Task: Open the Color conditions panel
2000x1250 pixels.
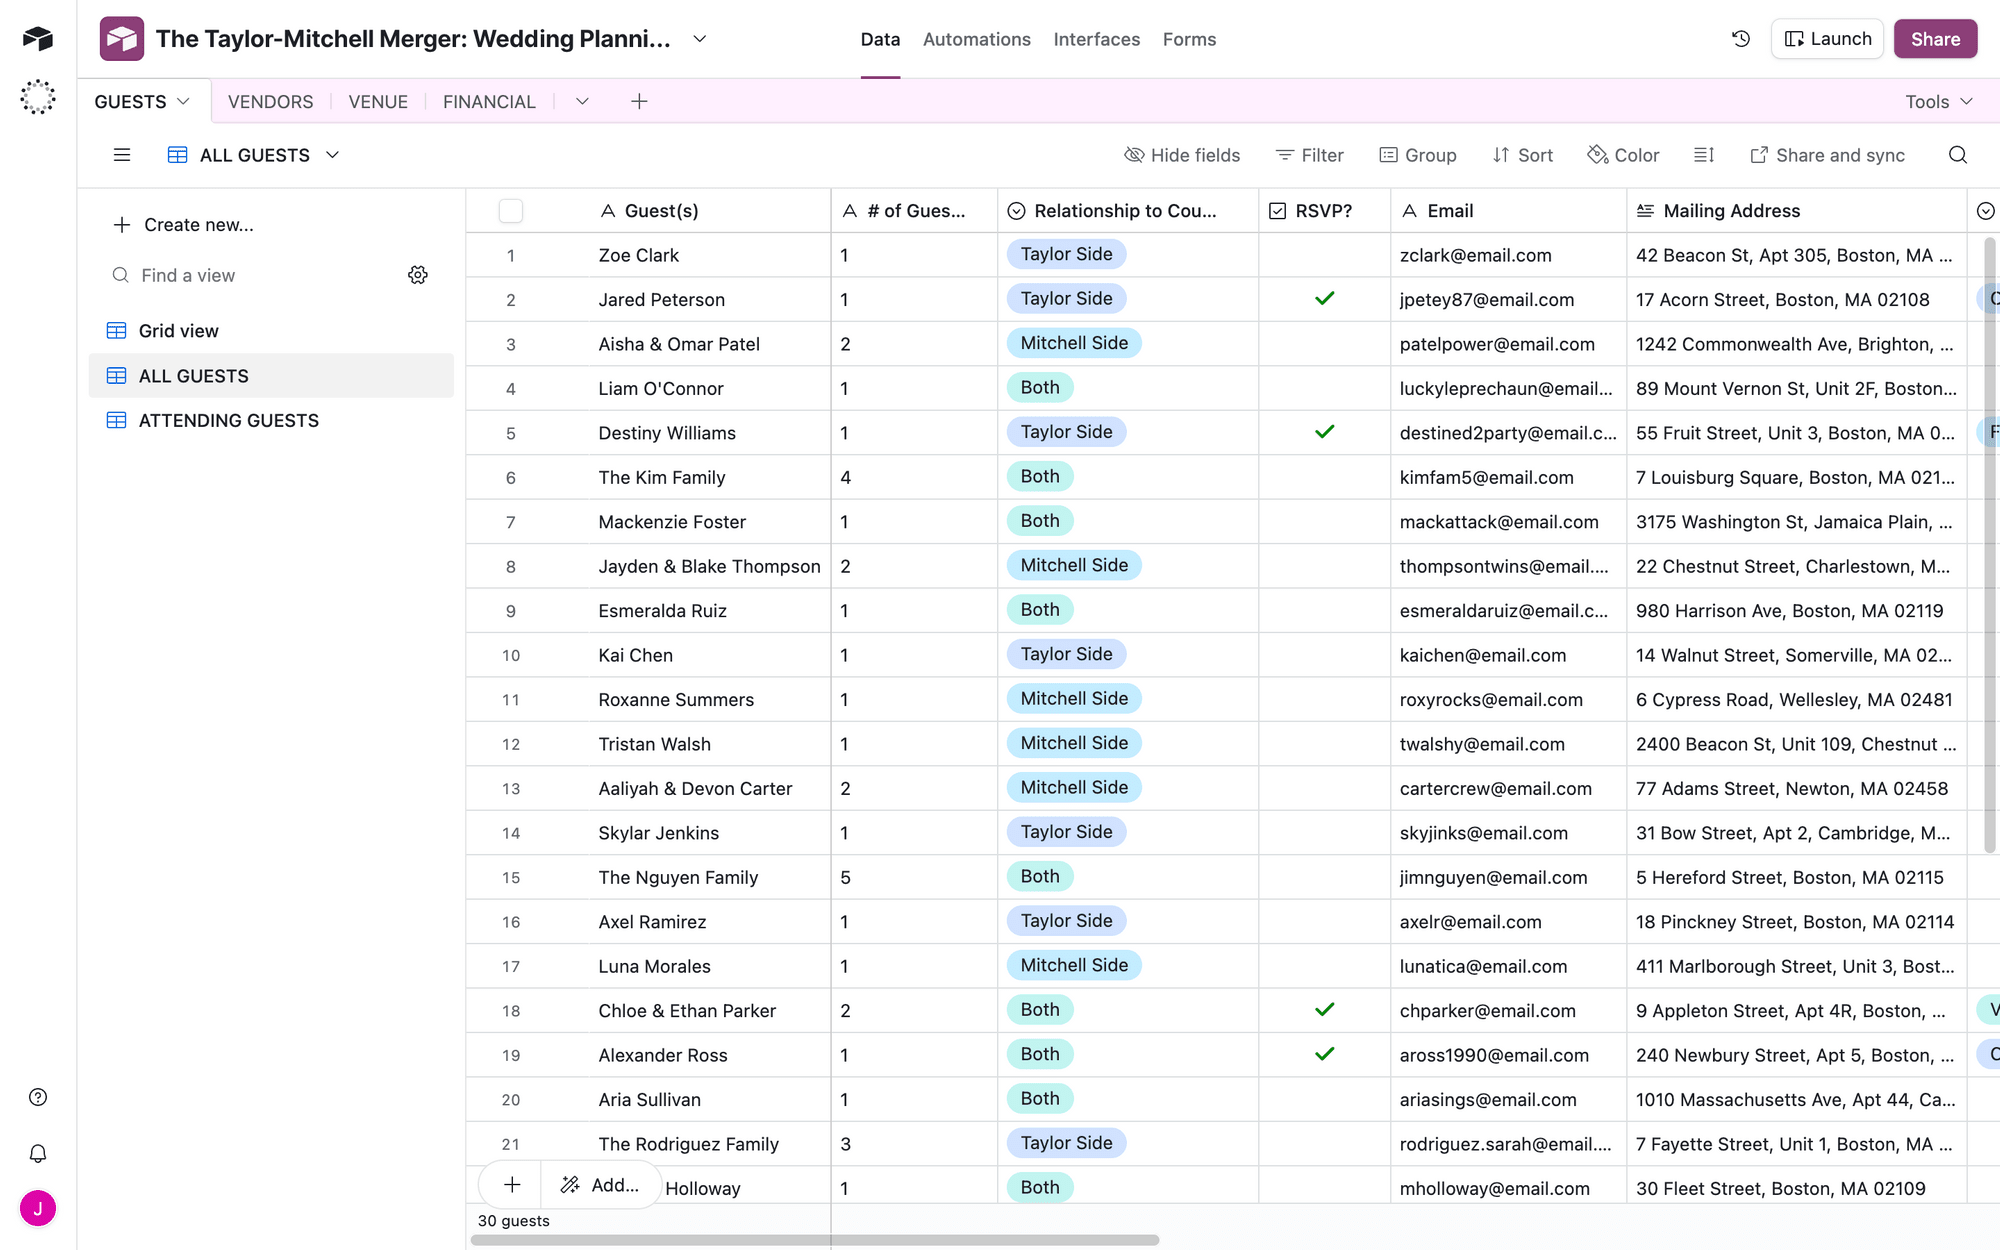Action: pos(1623,155)
